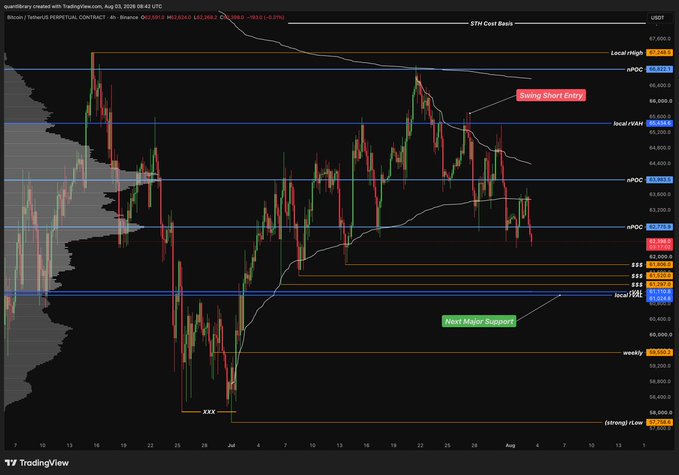Click the Aug label on the date axis

click(510, 445)
